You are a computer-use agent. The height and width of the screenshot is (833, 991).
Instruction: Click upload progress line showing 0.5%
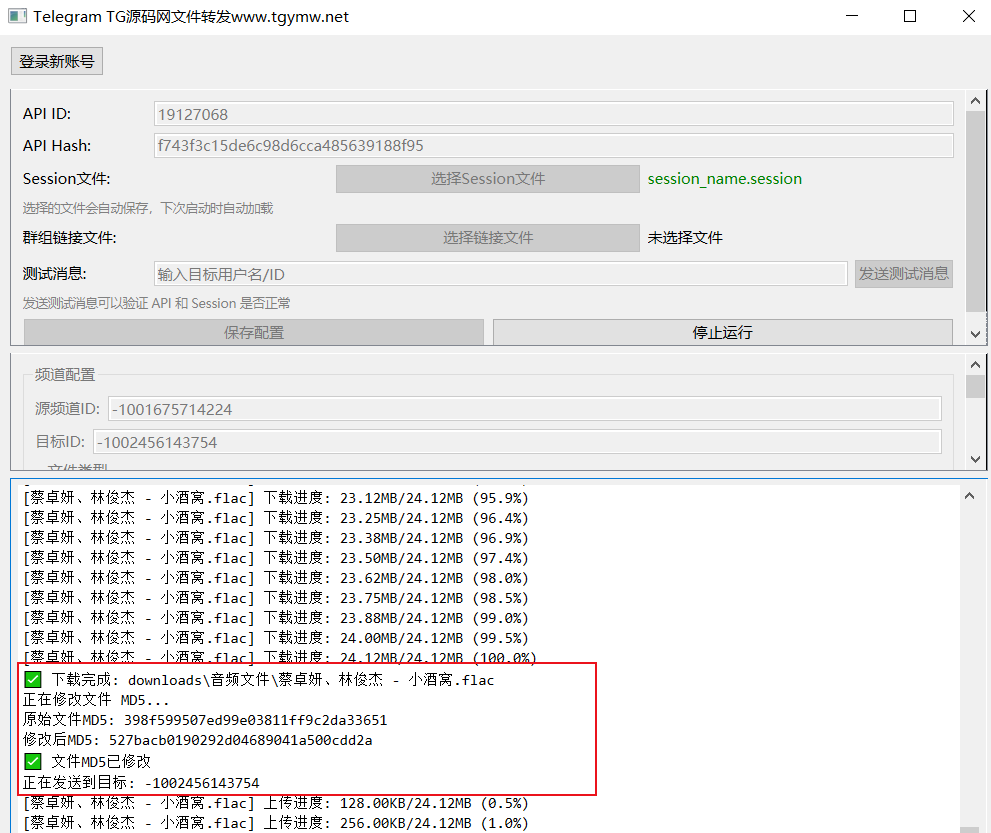(276, 803)
